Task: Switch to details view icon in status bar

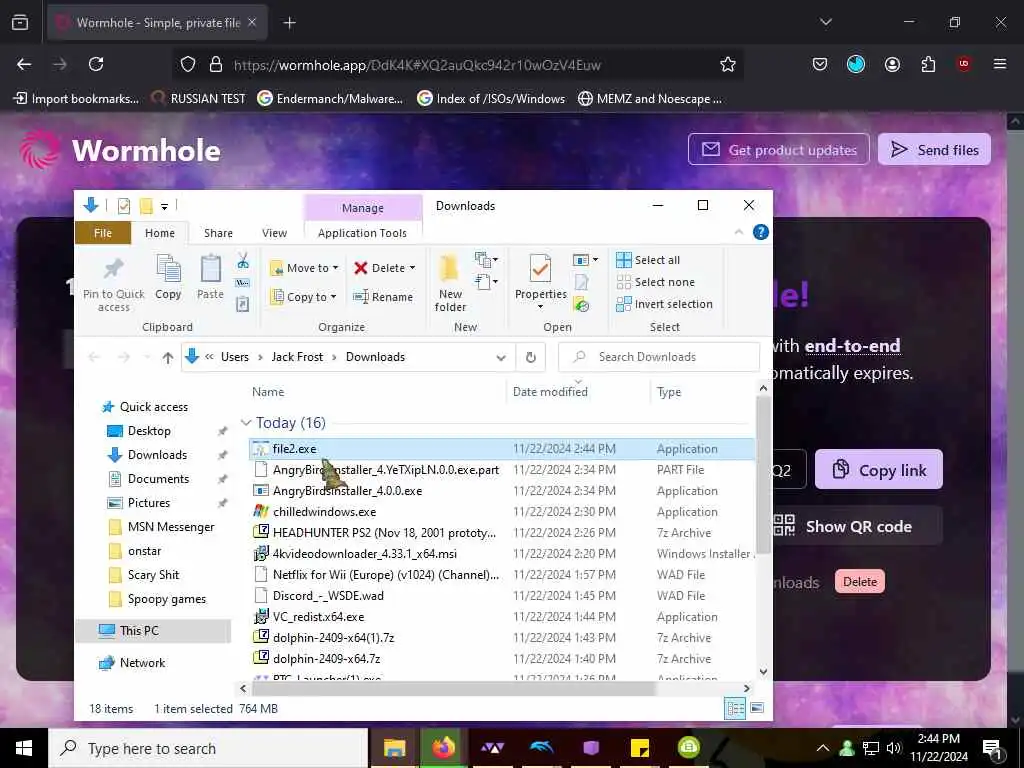Action: click(x=735, y=709)
